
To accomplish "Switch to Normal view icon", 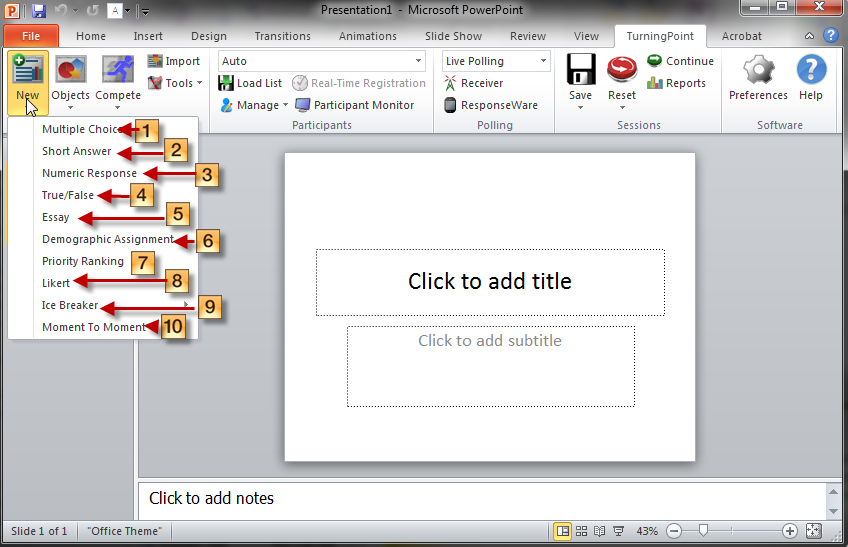I will [563, 531].
